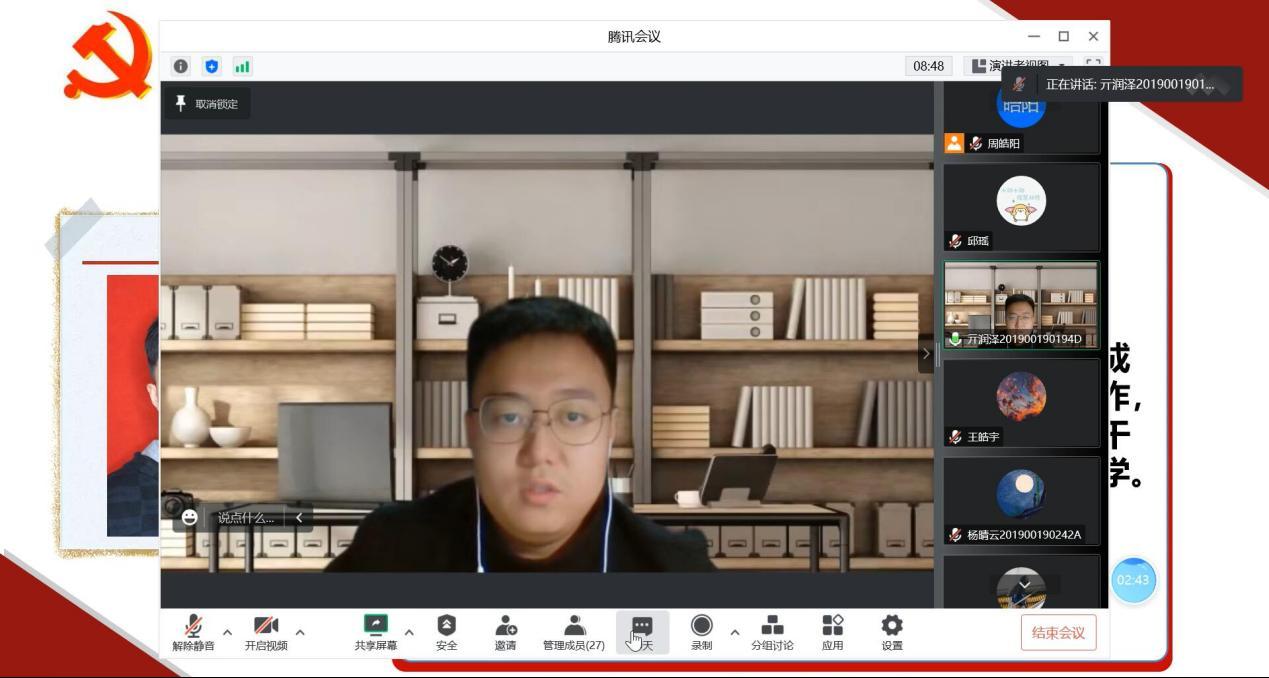Open meeting Settings (设置)

[x=891, y=632]
